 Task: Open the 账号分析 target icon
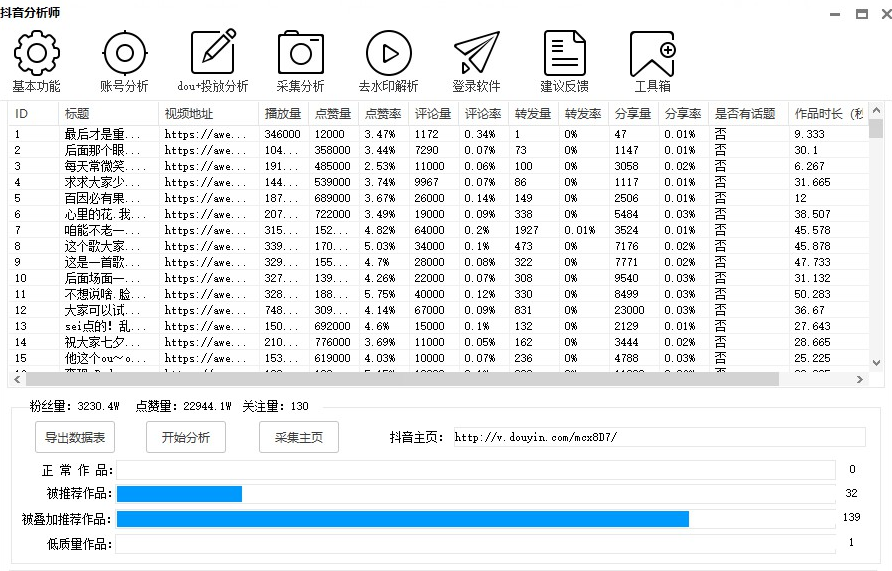coord(124,53)
